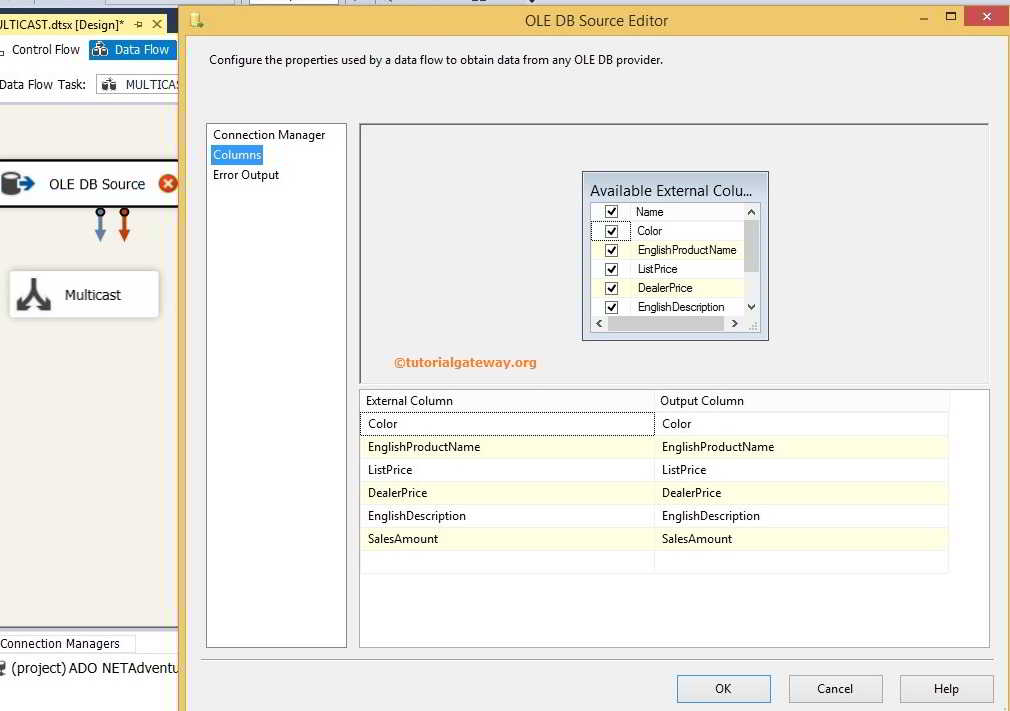
Task: Click the OLE DB Source component icon
Action: point(18,184)
